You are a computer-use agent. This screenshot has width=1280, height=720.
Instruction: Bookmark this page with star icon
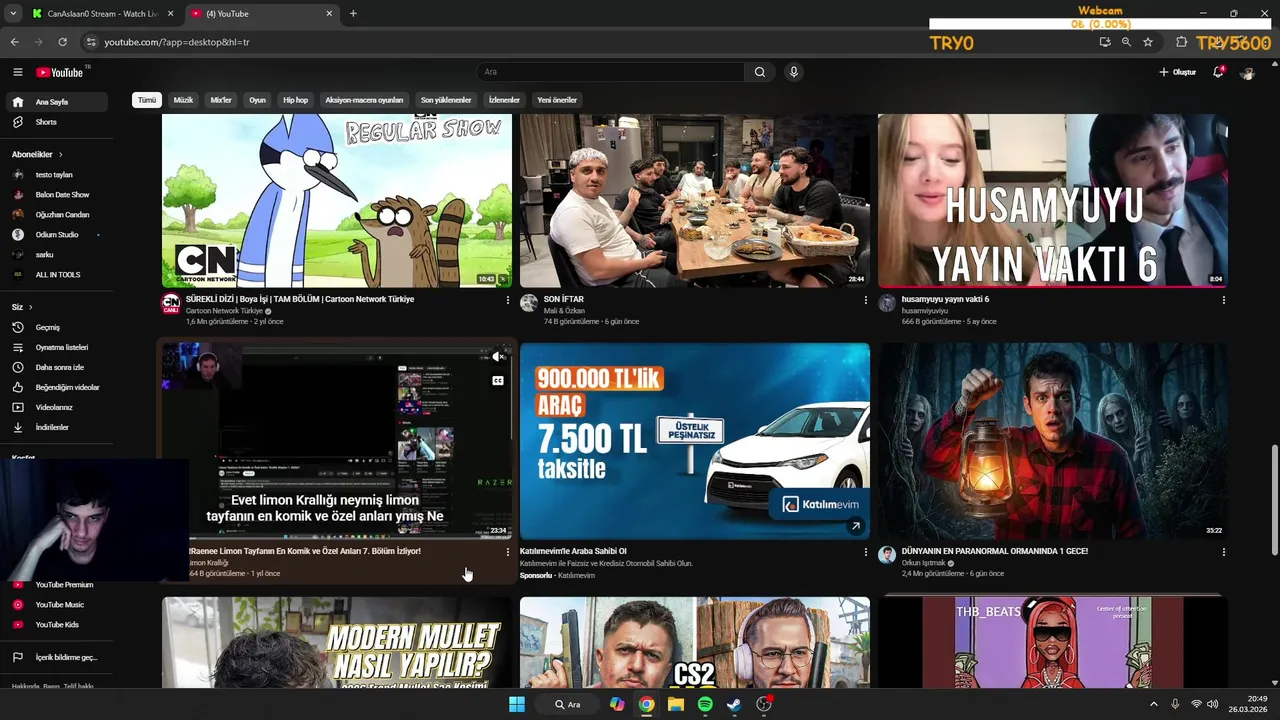pyautogui.click(x=1148, y=42)
